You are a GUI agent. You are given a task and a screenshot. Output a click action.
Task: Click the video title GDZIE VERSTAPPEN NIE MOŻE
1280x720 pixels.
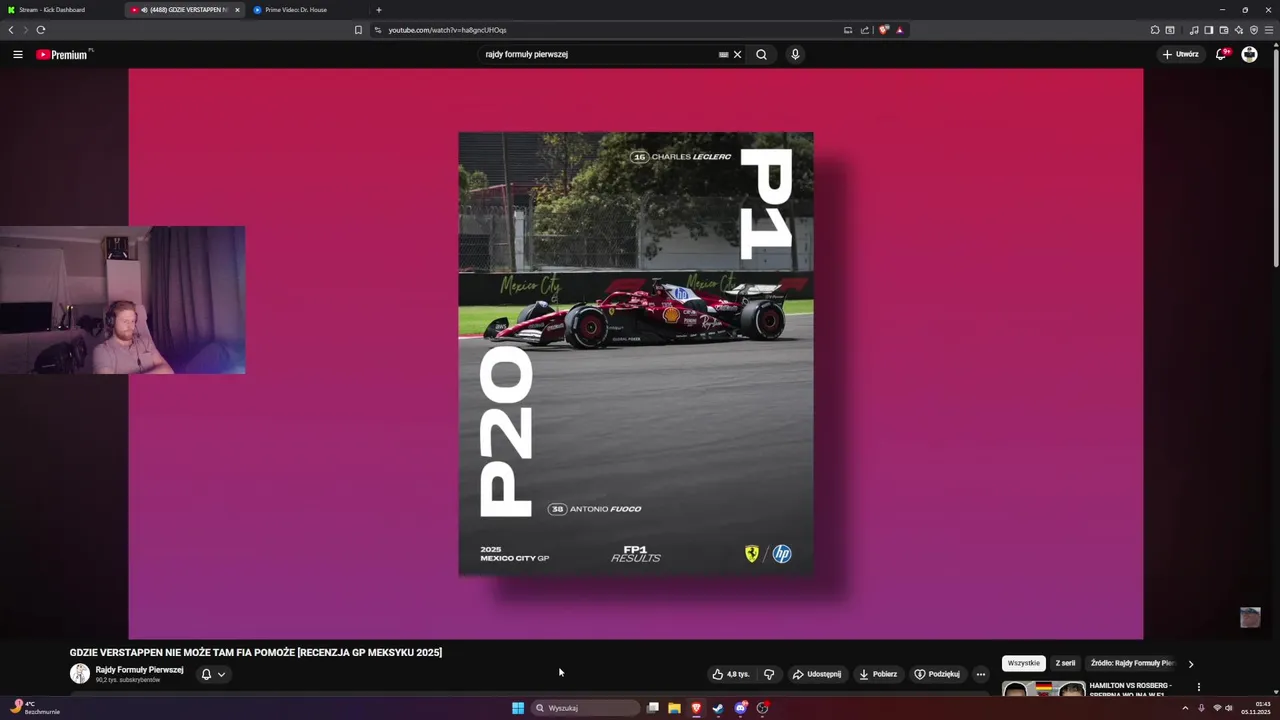[x=256, y=652]
